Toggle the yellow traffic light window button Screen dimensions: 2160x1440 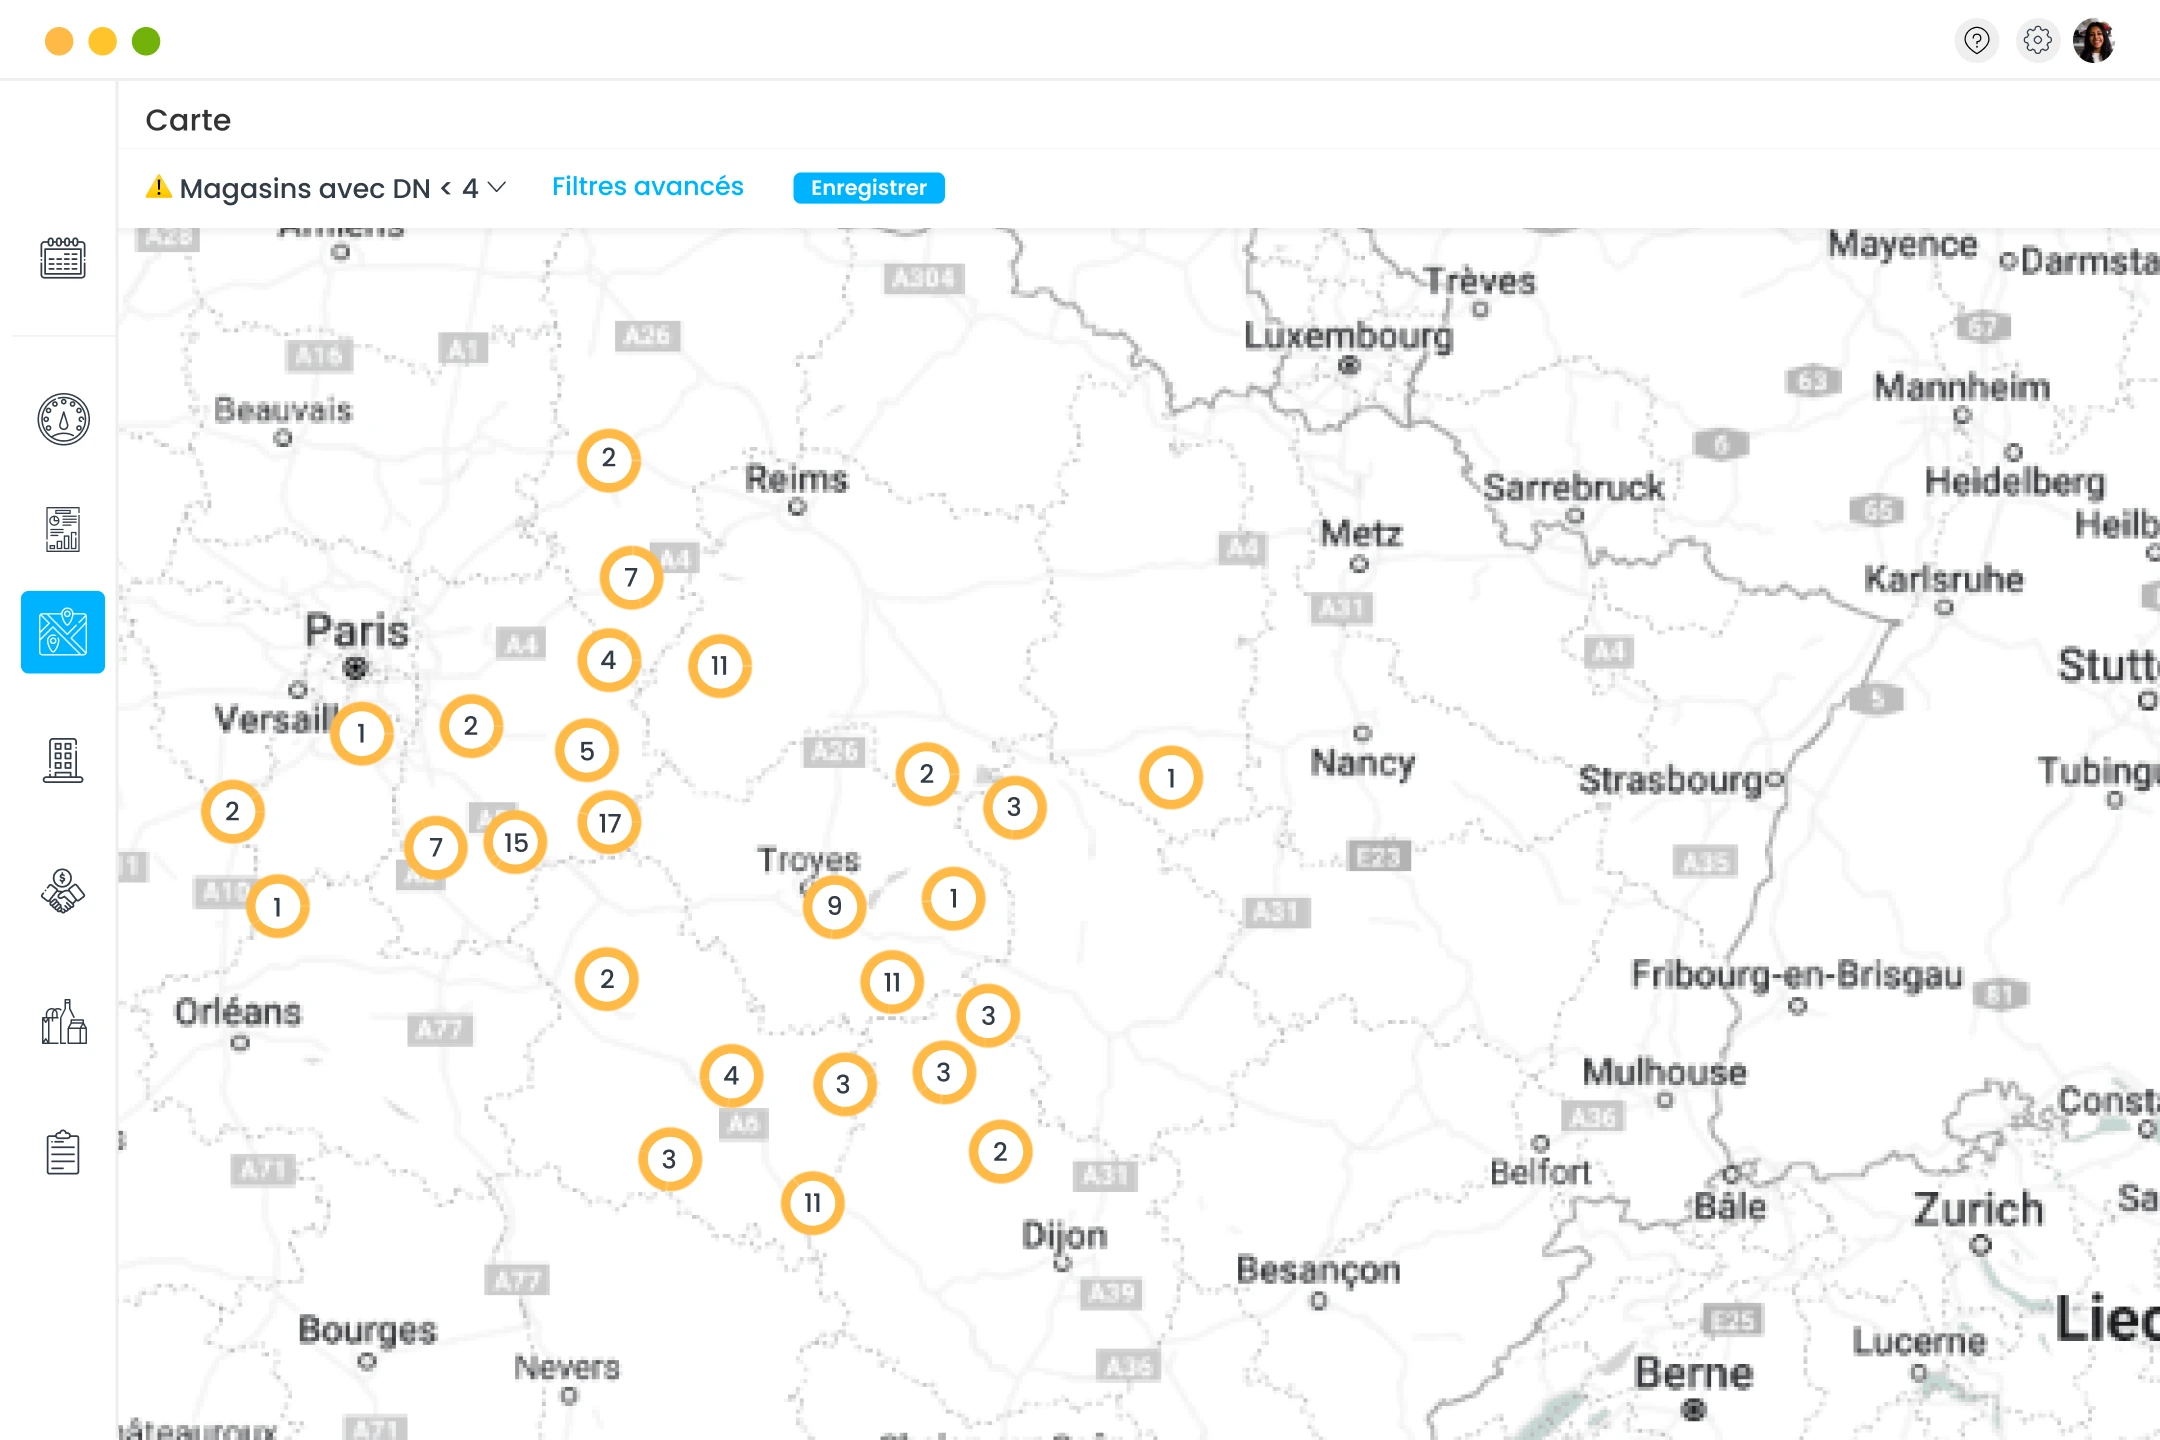pyautogui.click(x=103, y=40)
